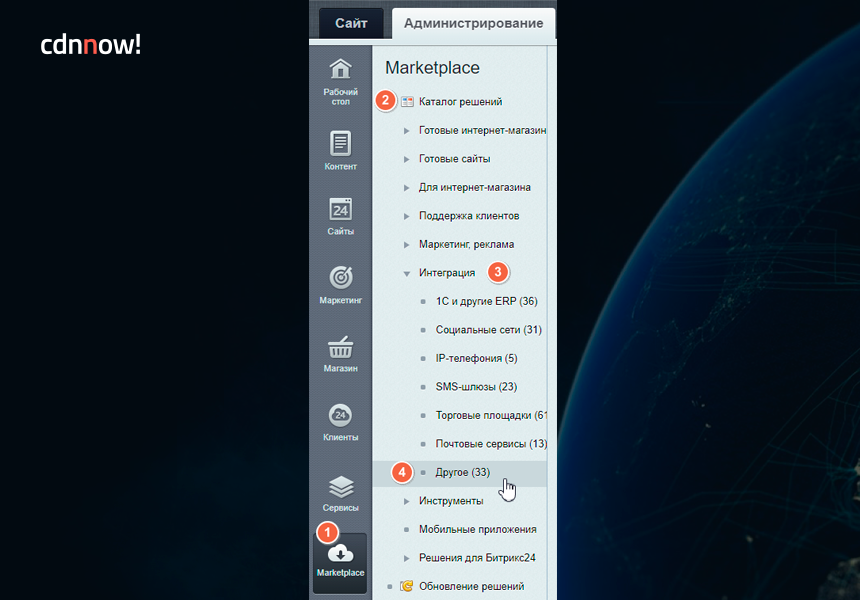Open the Контент section icon

(x=340, y=143)
